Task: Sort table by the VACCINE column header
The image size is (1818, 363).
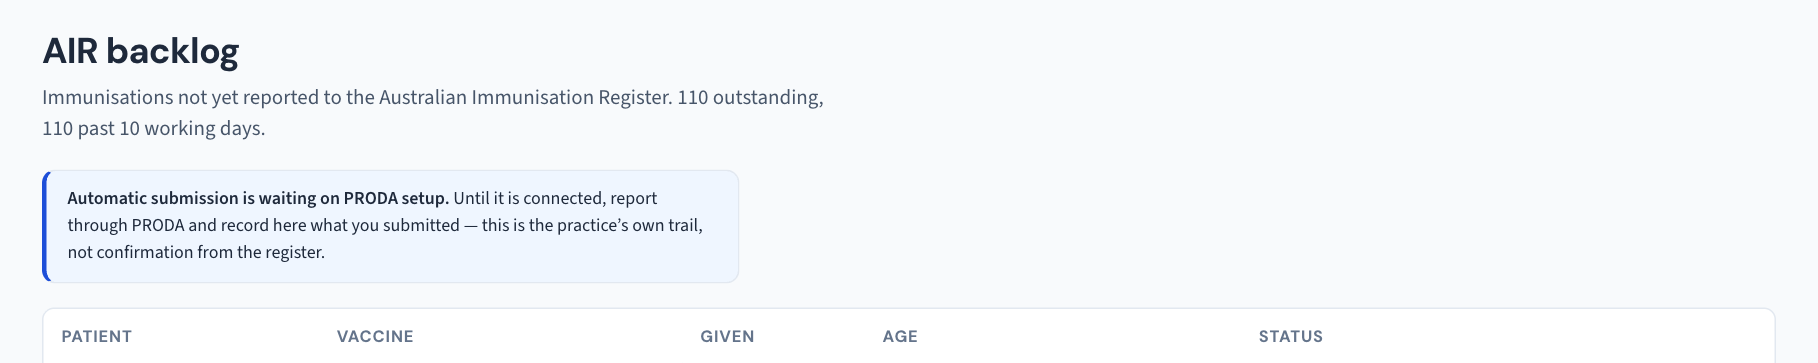Action: click(x=375, y=336)
